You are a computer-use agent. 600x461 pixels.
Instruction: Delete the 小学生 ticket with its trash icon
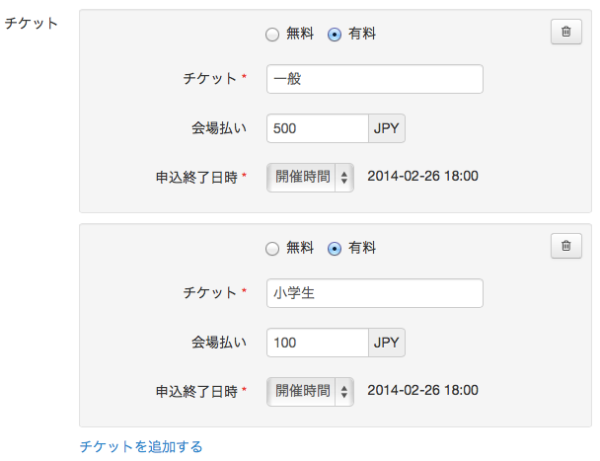pyautogui.click(x=565, y=246)
